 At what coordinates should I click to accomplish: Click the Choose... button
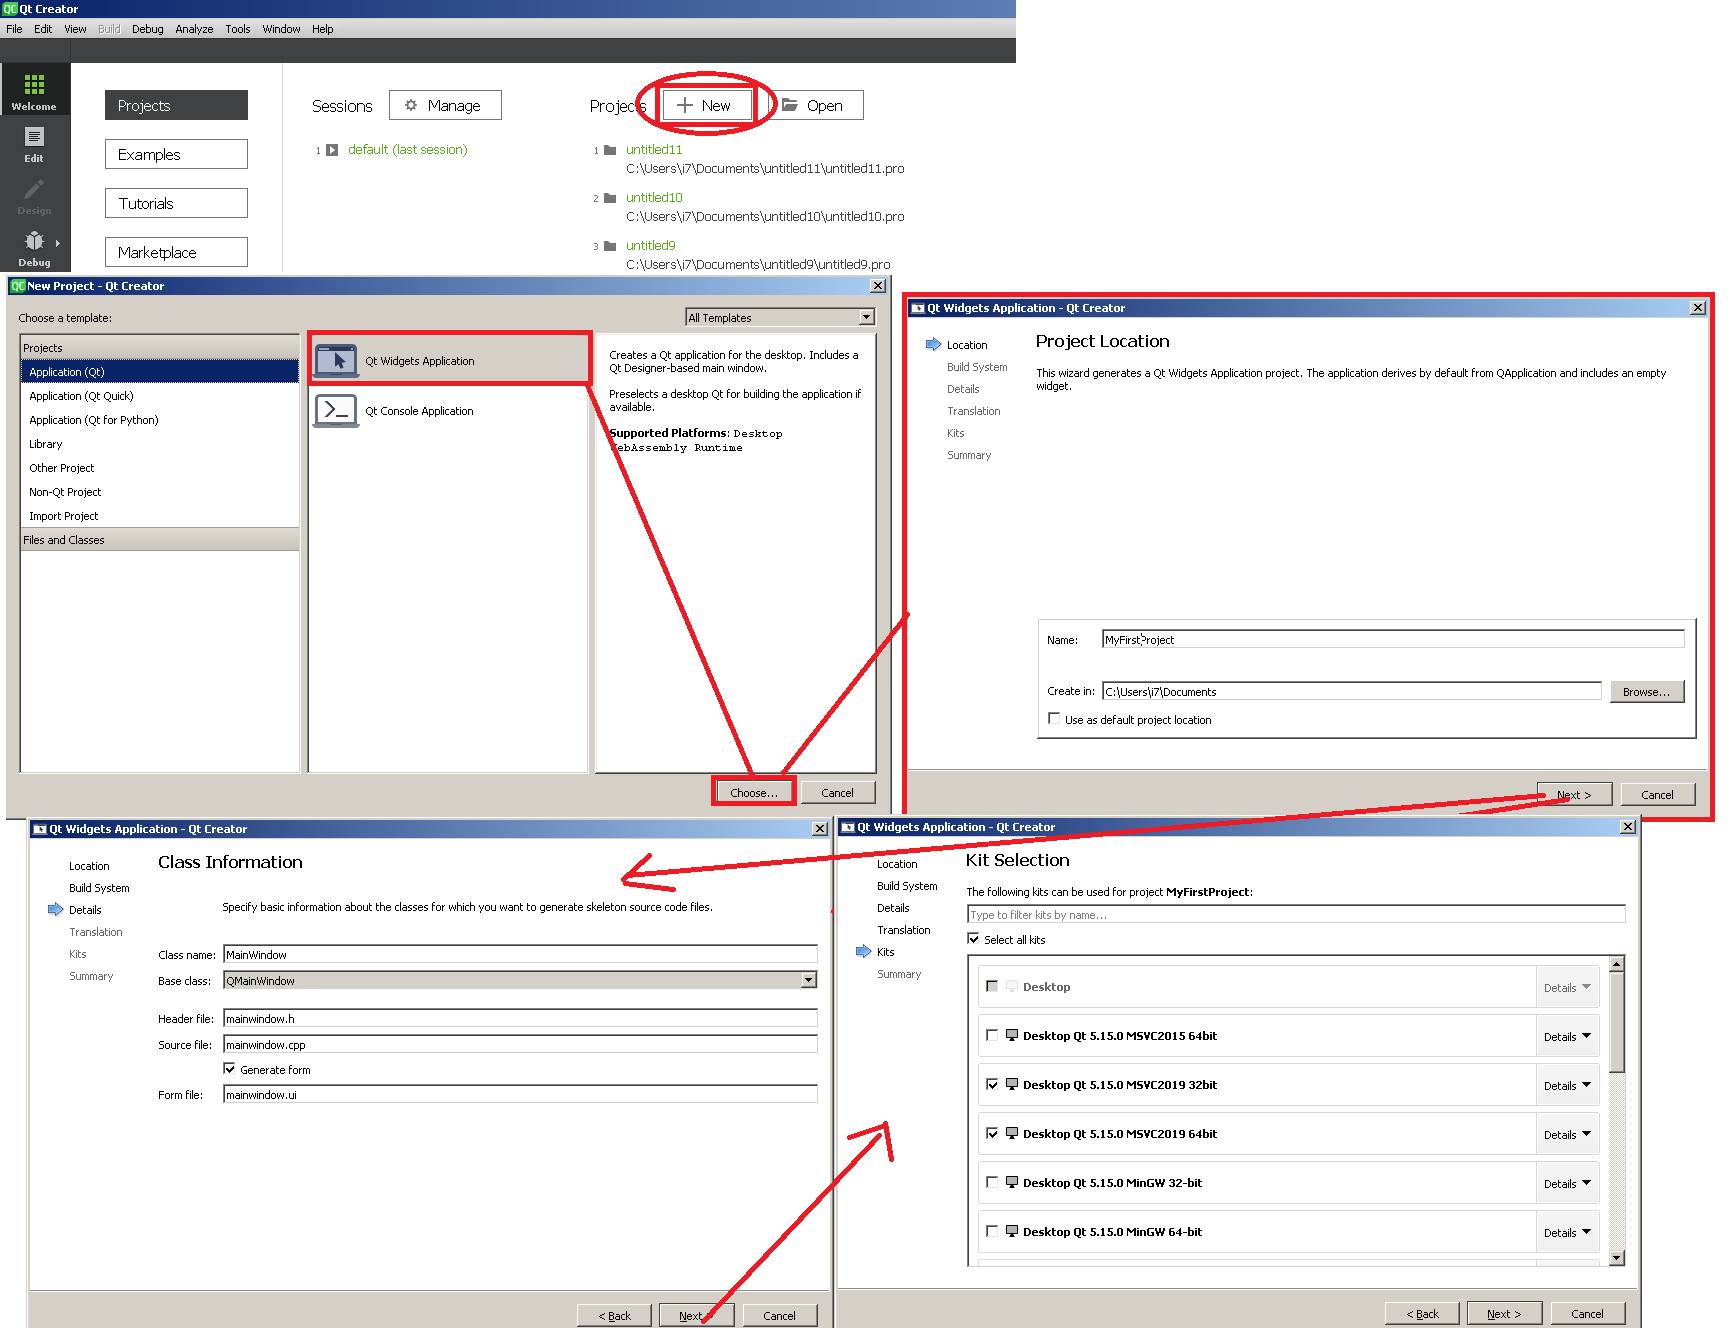pyautogui.click(x=754, y=792)
